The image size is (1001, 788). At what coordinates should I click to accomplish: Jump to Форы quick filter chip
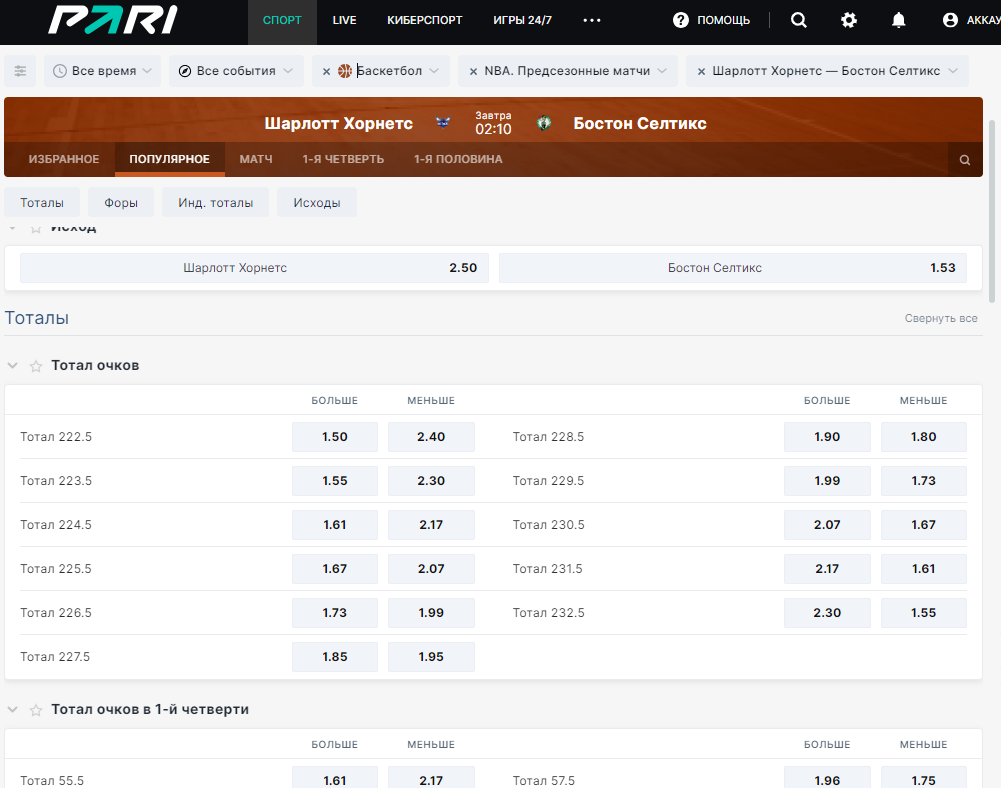(x=121, y=202)
